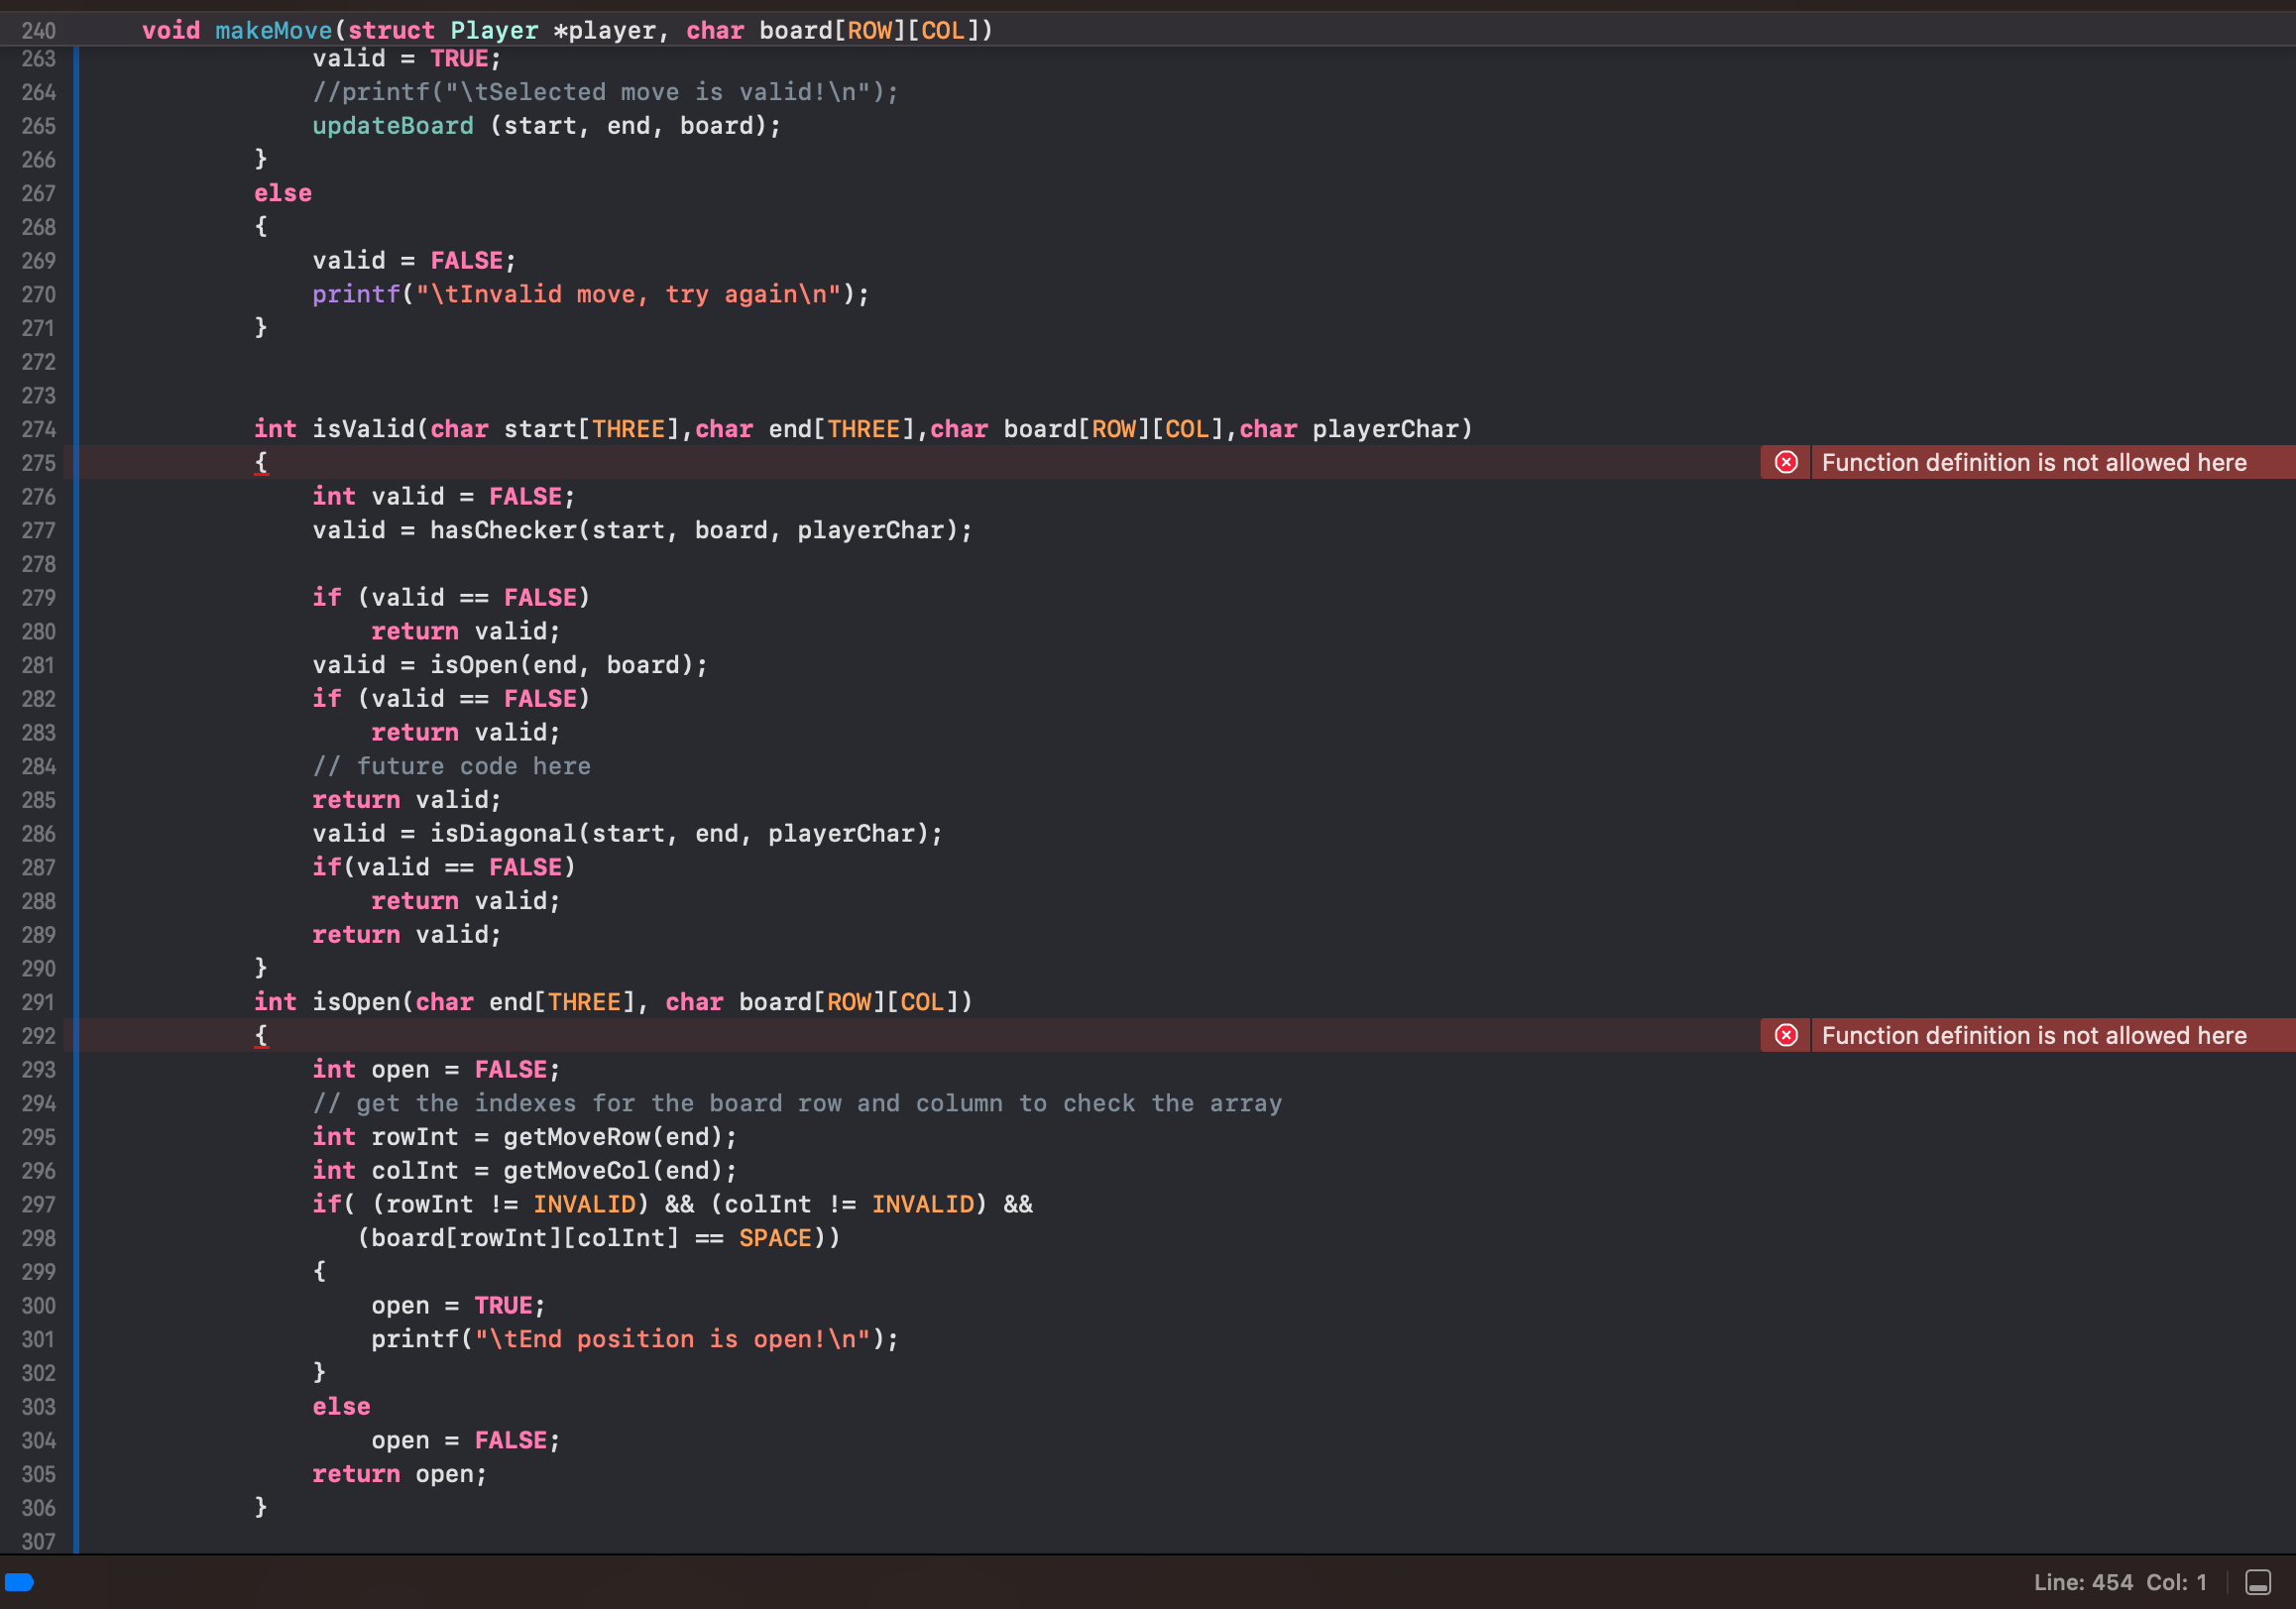
Task: Click line number 292 gutter to toggle breakpoint
Action: 38,1035
